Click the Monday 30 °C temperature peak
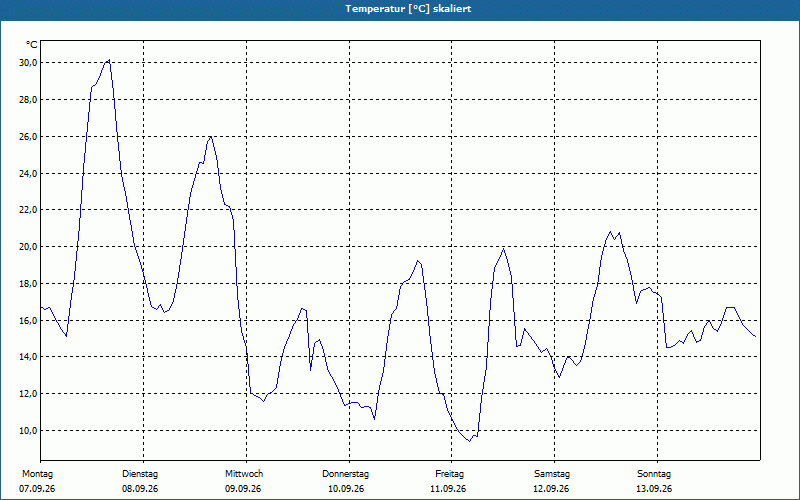Image resolution: width=800 pixels, height=500 pixels. tap(109, 60)
